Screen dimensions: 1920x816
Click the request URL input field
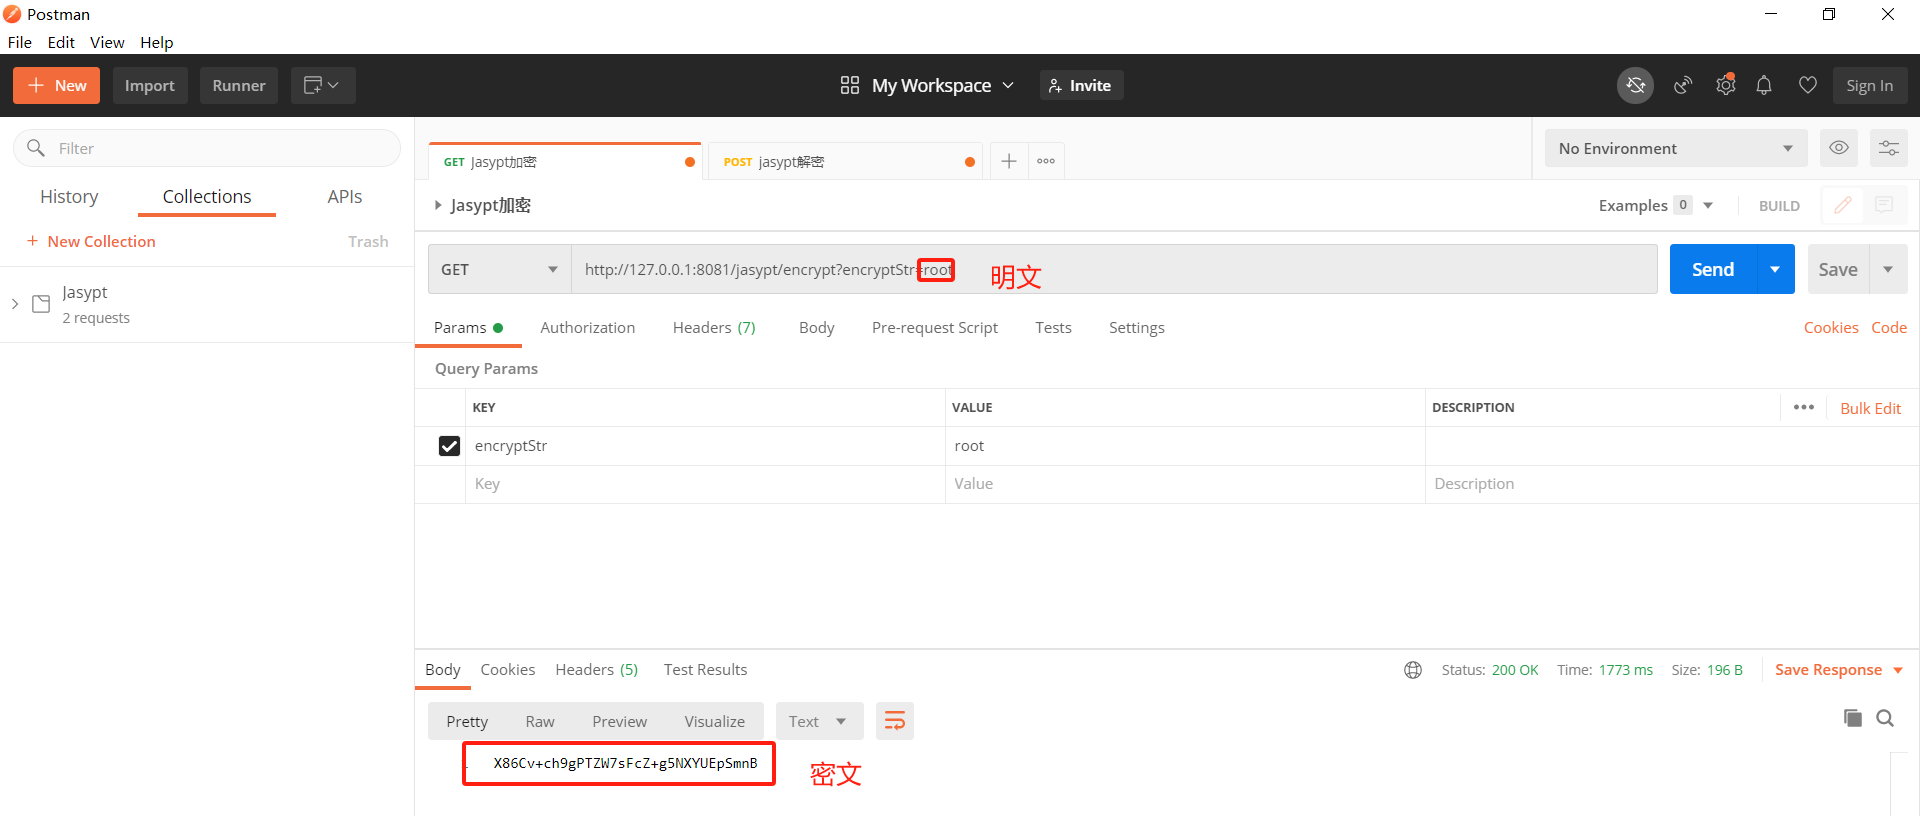pyautogui.click(x=1114, y=270)
